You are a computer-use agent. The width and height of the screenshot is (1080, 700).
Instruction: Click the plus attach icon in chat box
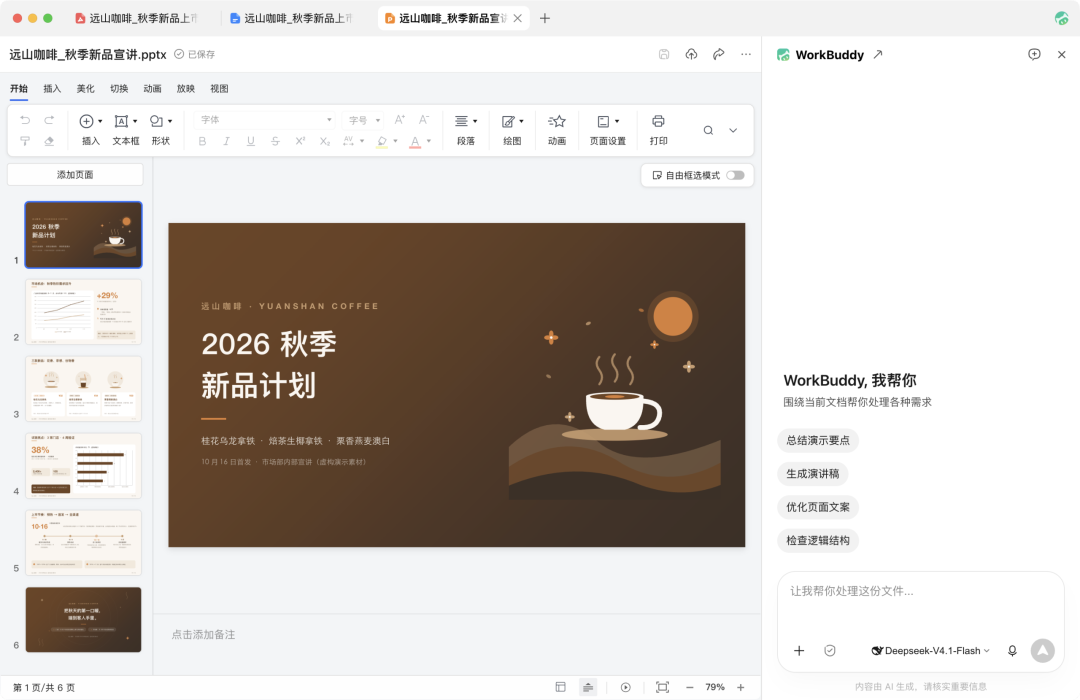[x=799, y=650]
